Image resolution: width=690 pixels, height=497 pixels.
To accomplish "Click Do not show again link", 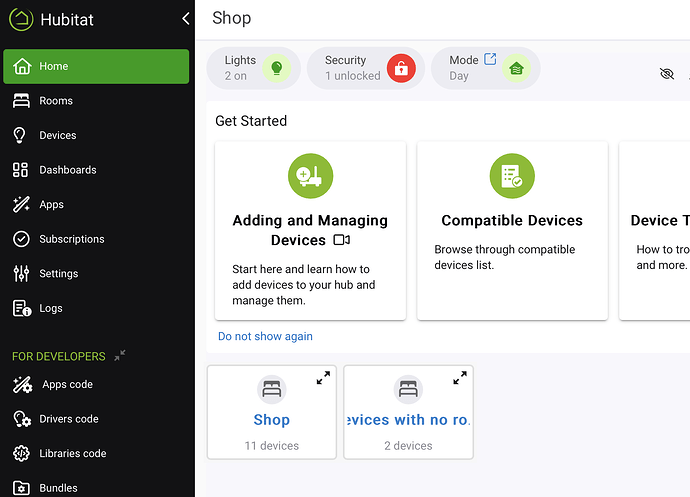I will (x=265, y=336).
